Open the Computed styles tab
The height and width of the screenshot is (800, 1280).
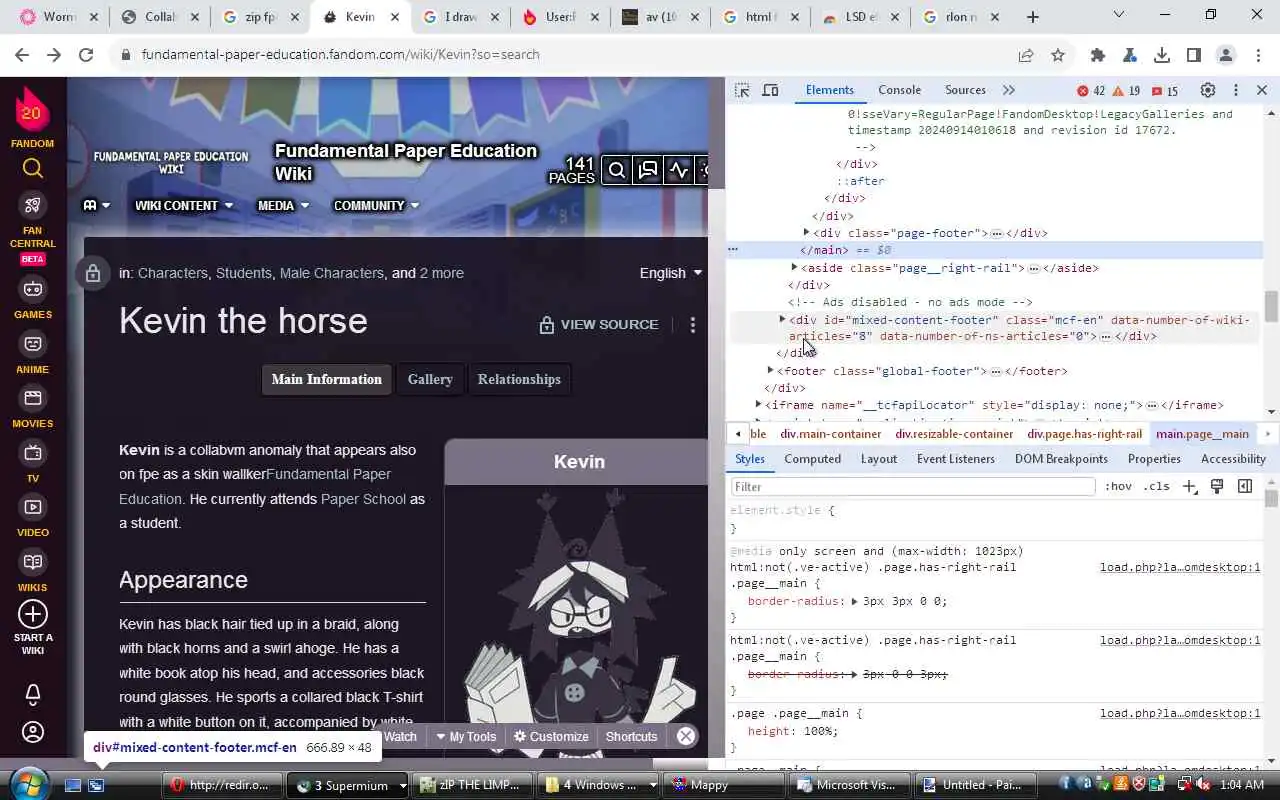[812, 459]
